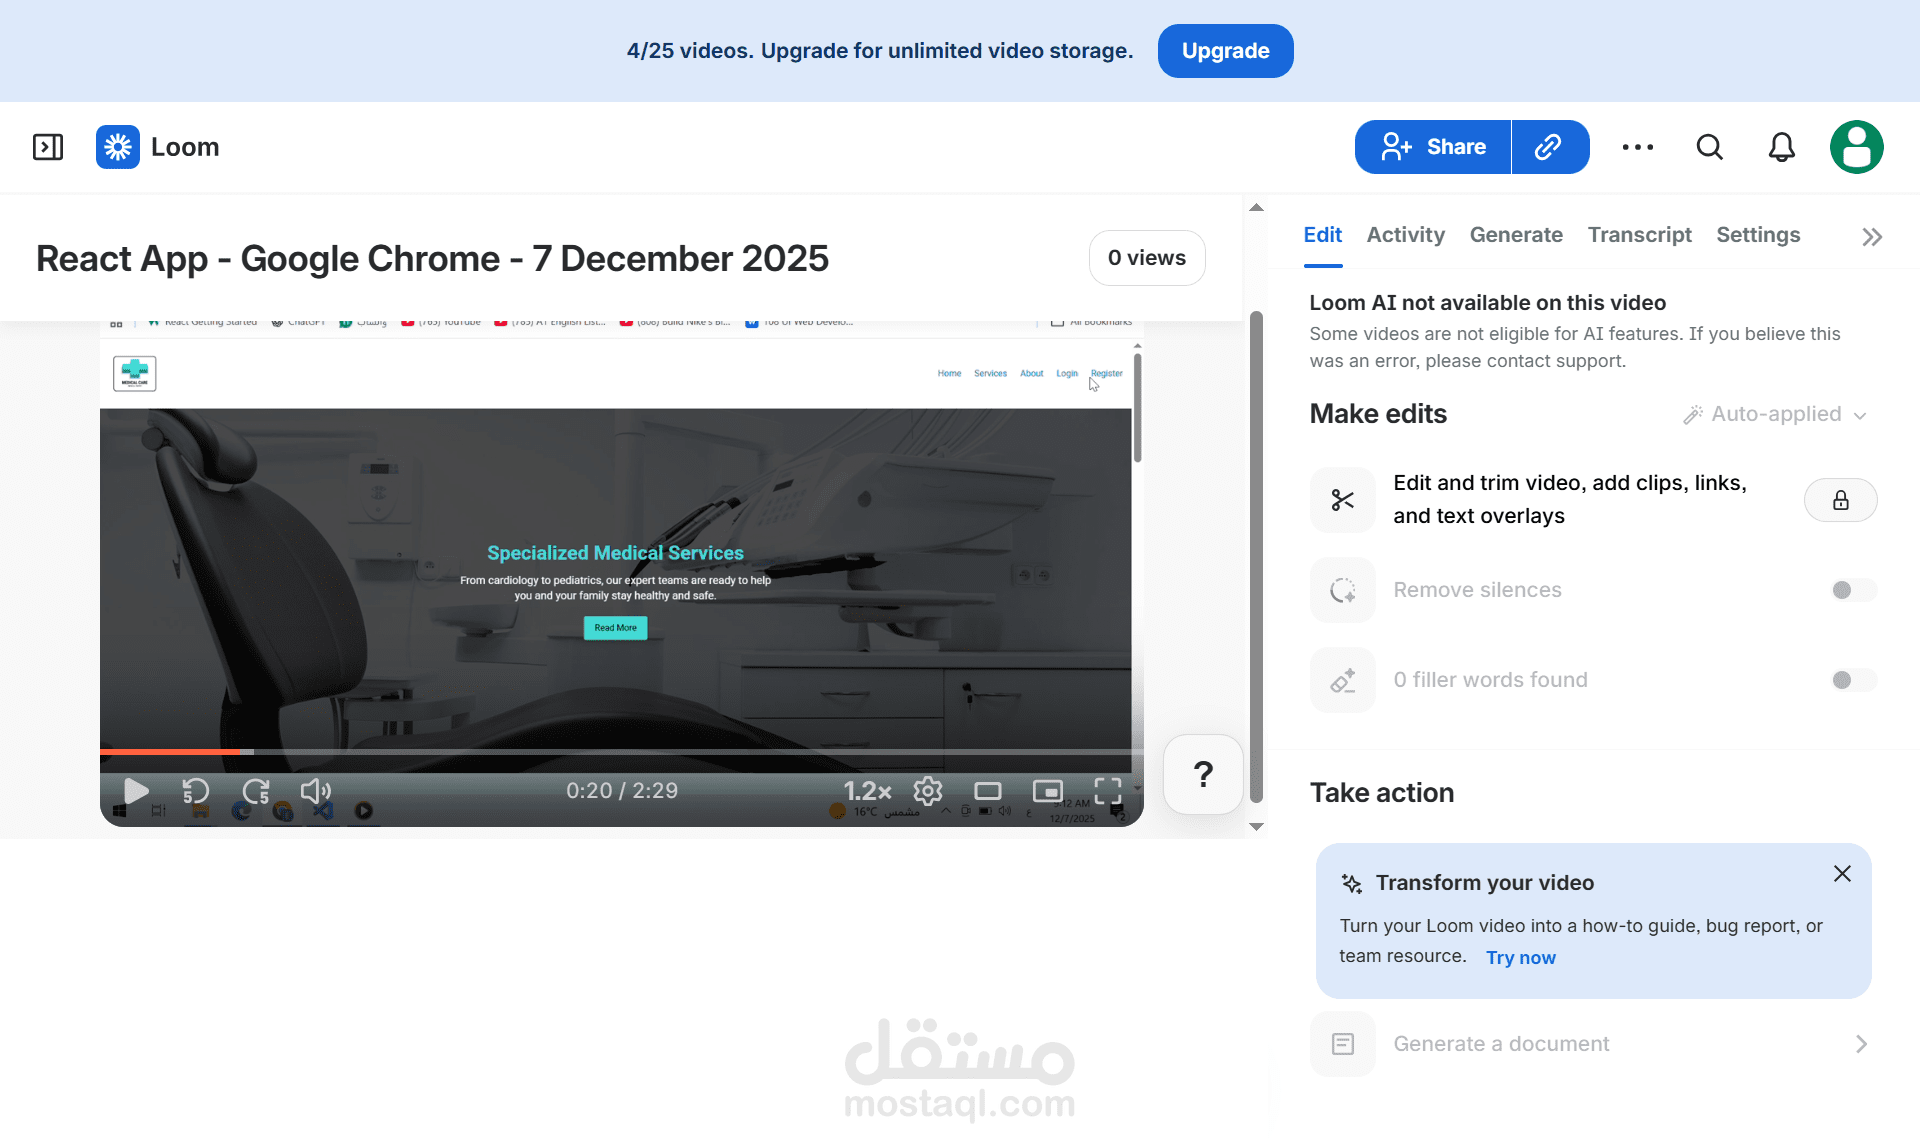Open the Transcript tab
The image size is (1920, 1147).
[x=1639, y=235]
